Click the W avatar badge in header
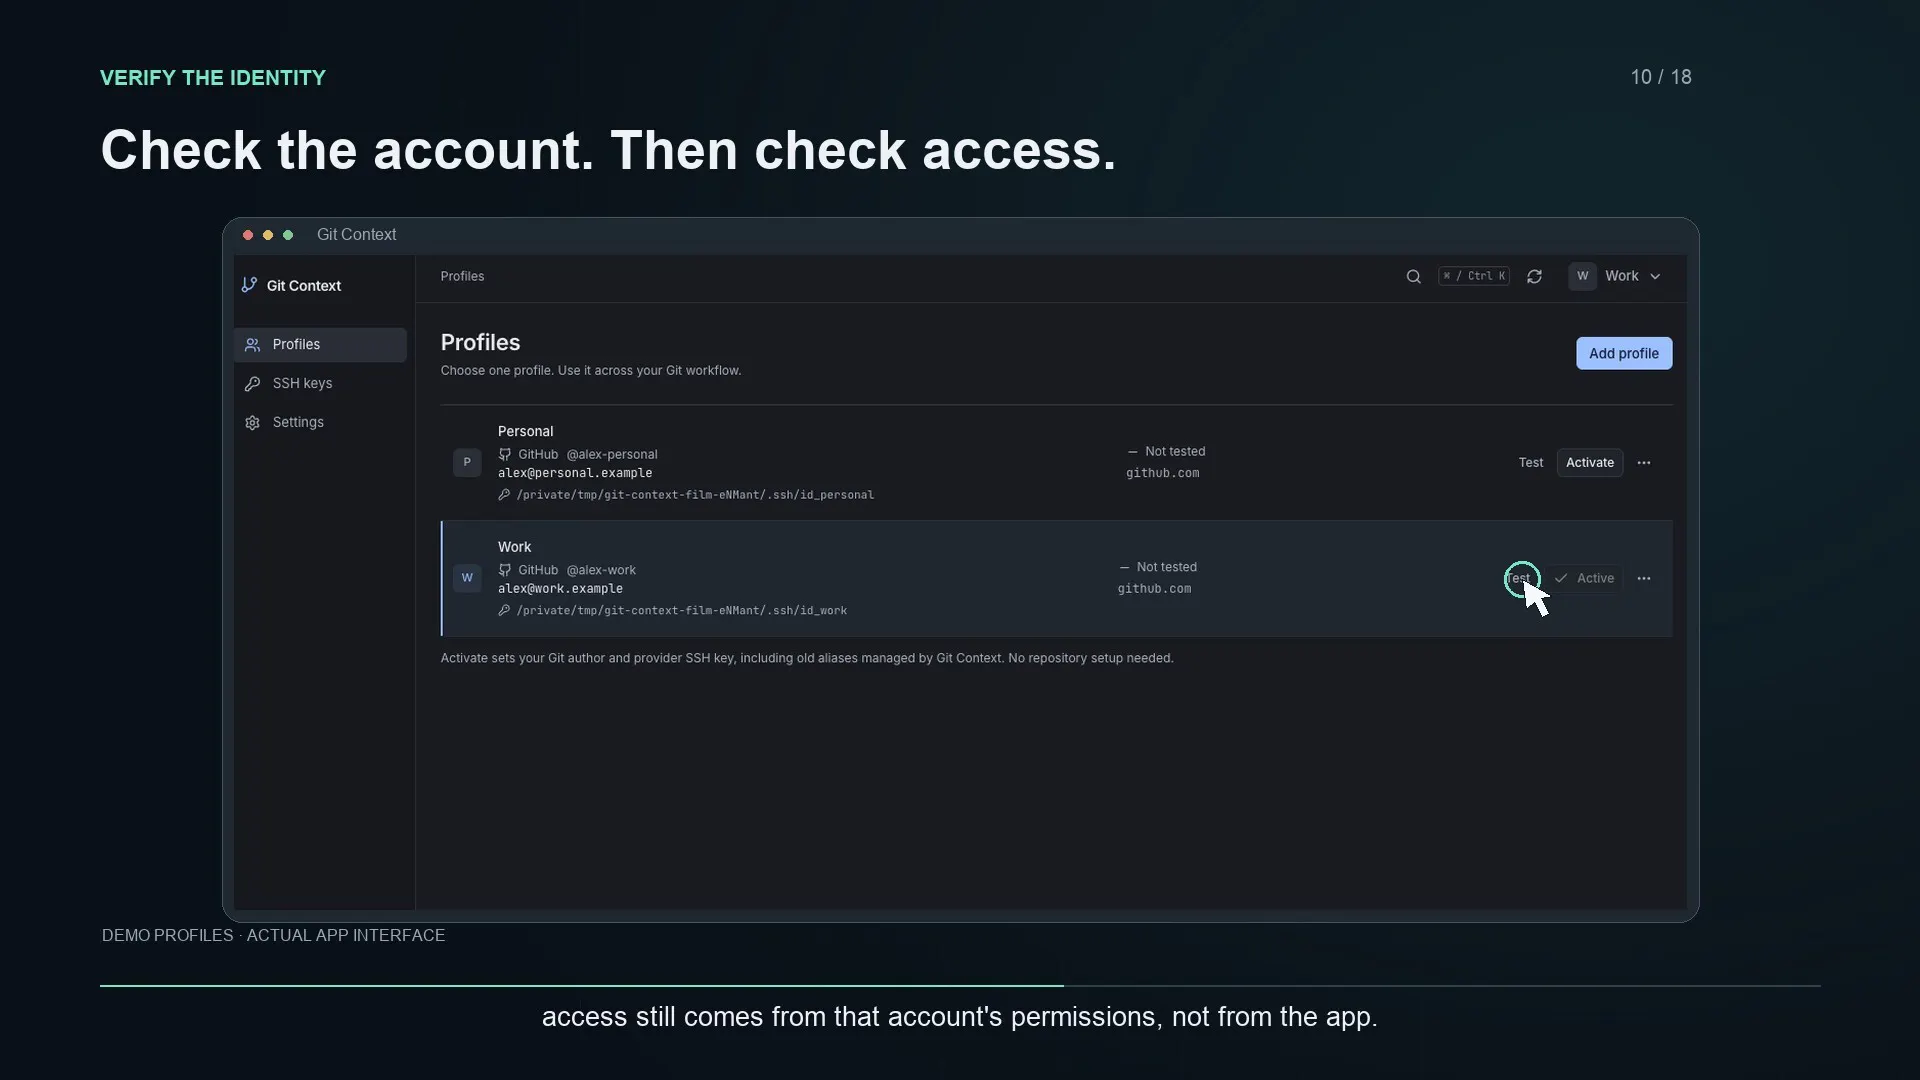1920x1080 pixels. click(1582, 276)
